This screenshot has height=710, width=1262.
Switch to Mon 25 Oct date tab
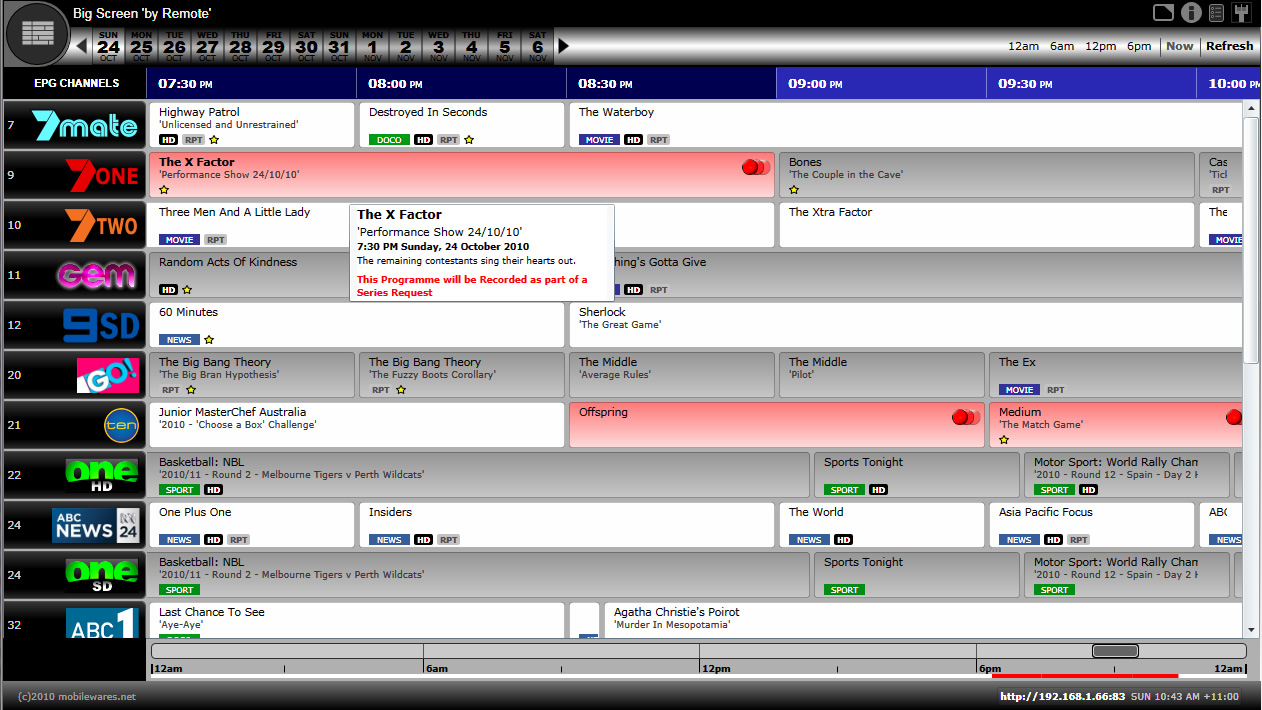coord(141,46)
